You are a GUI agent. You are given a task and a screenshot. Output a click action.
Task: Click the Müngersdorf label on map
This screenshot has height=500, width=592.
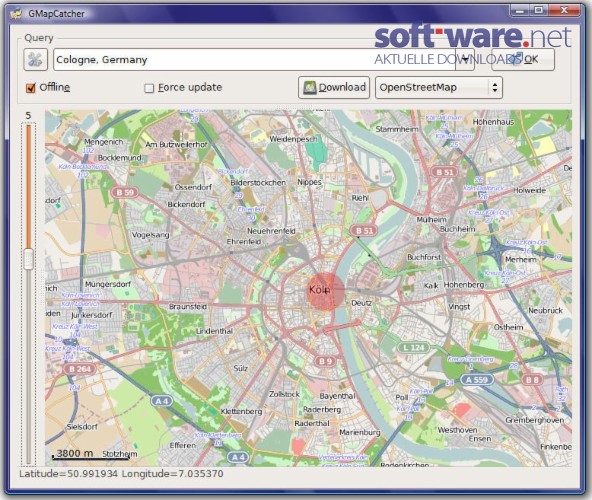108,284
